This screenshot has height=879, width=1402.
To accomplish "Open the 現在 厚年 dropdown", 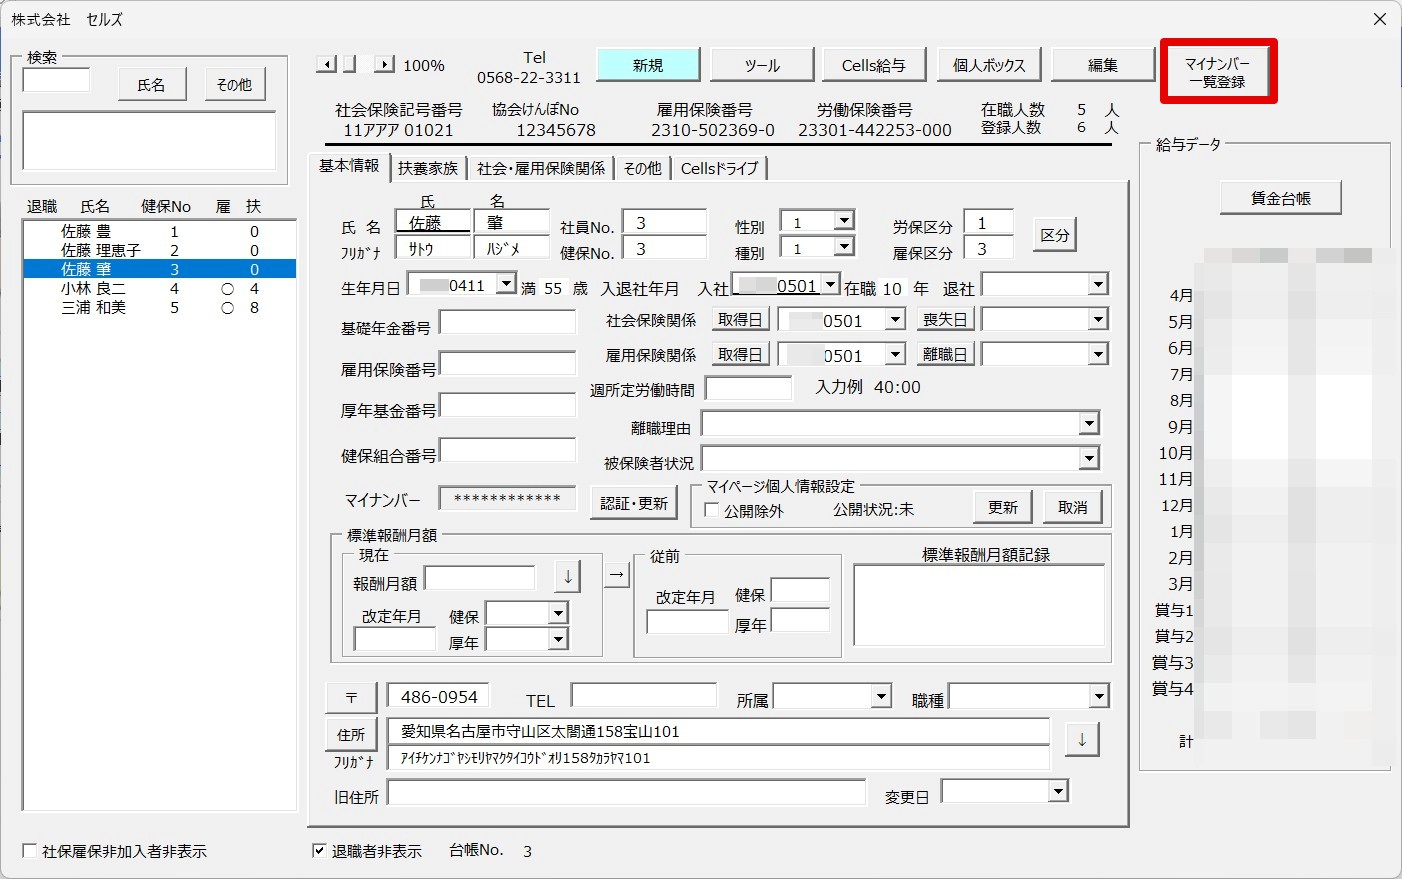I will pos(558,638).
